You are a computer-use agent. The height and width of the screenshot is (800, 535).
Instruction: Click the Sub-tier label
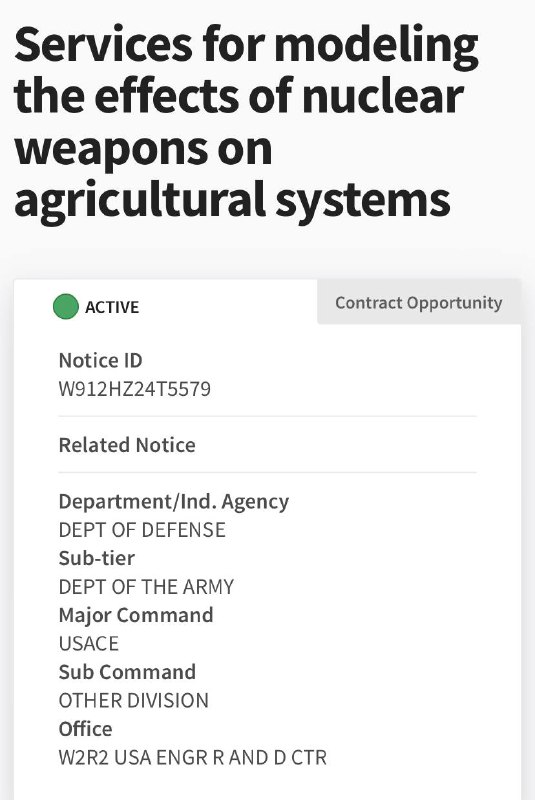pos(97,558)
